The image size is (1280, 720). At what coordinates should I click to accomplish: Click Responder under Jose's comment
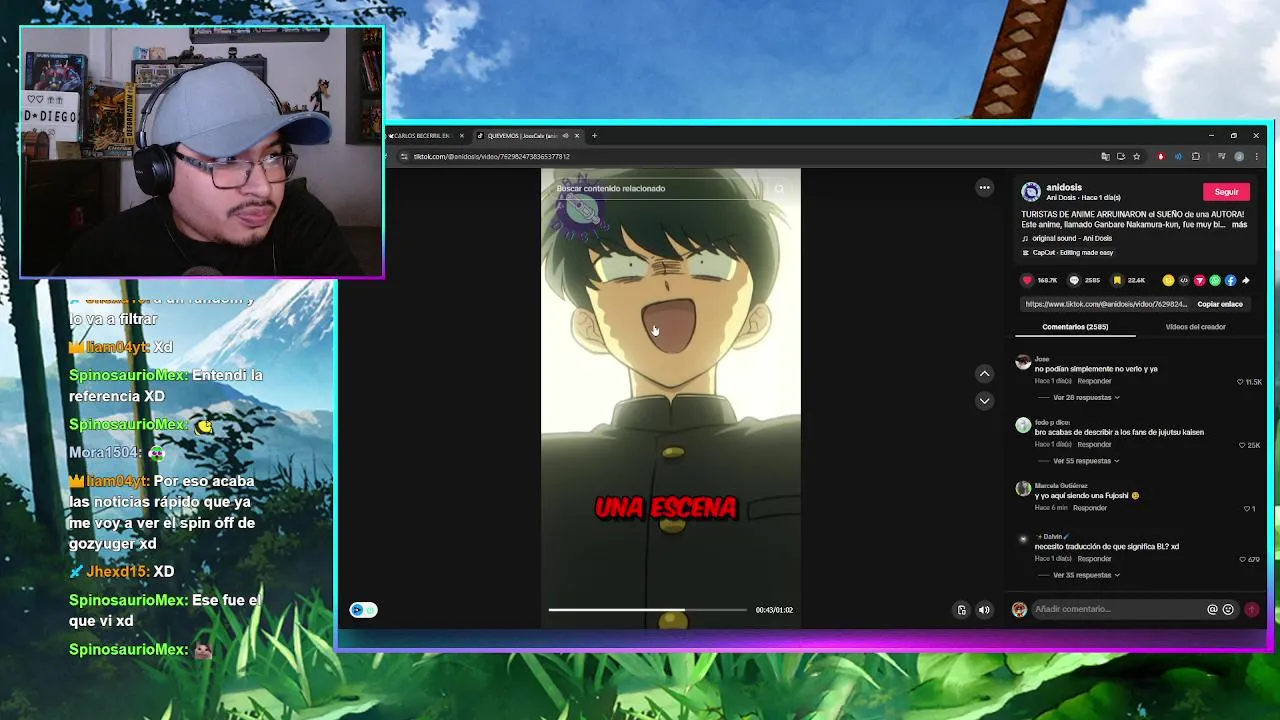[1094, 381]
